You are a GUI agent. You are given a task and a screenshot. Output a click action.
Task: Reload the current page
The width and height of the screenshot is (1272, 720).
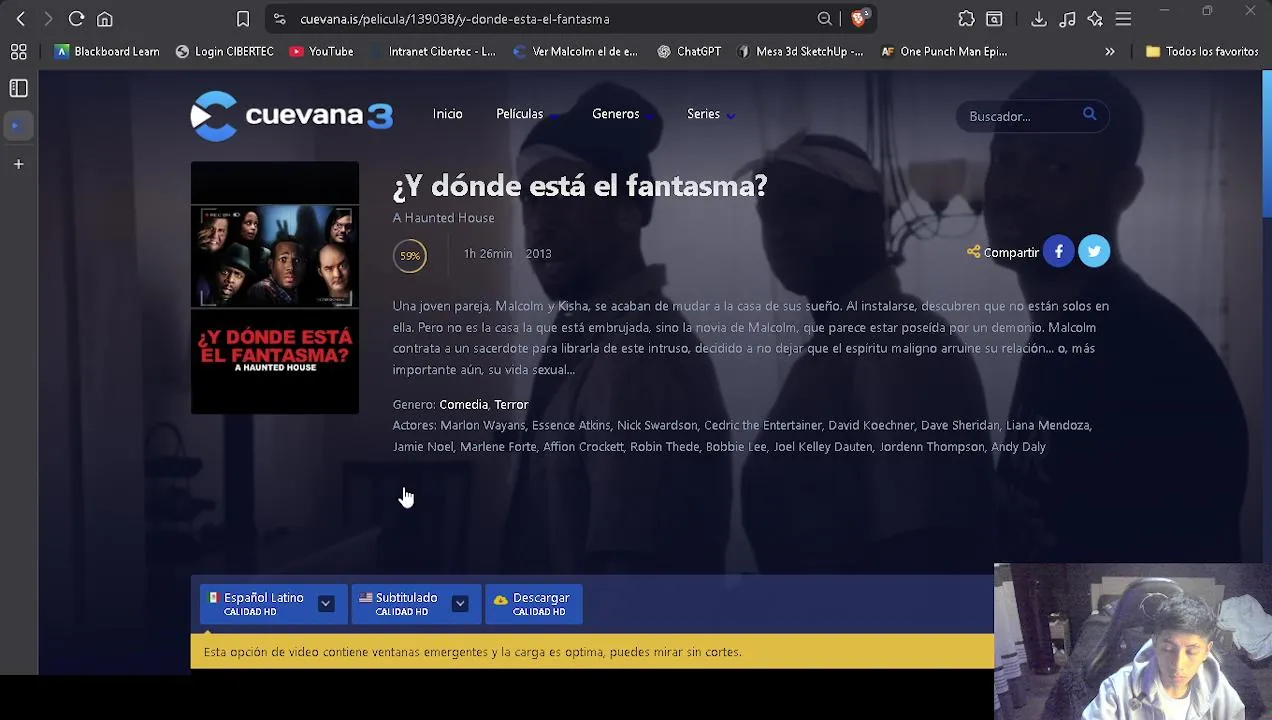76,19
